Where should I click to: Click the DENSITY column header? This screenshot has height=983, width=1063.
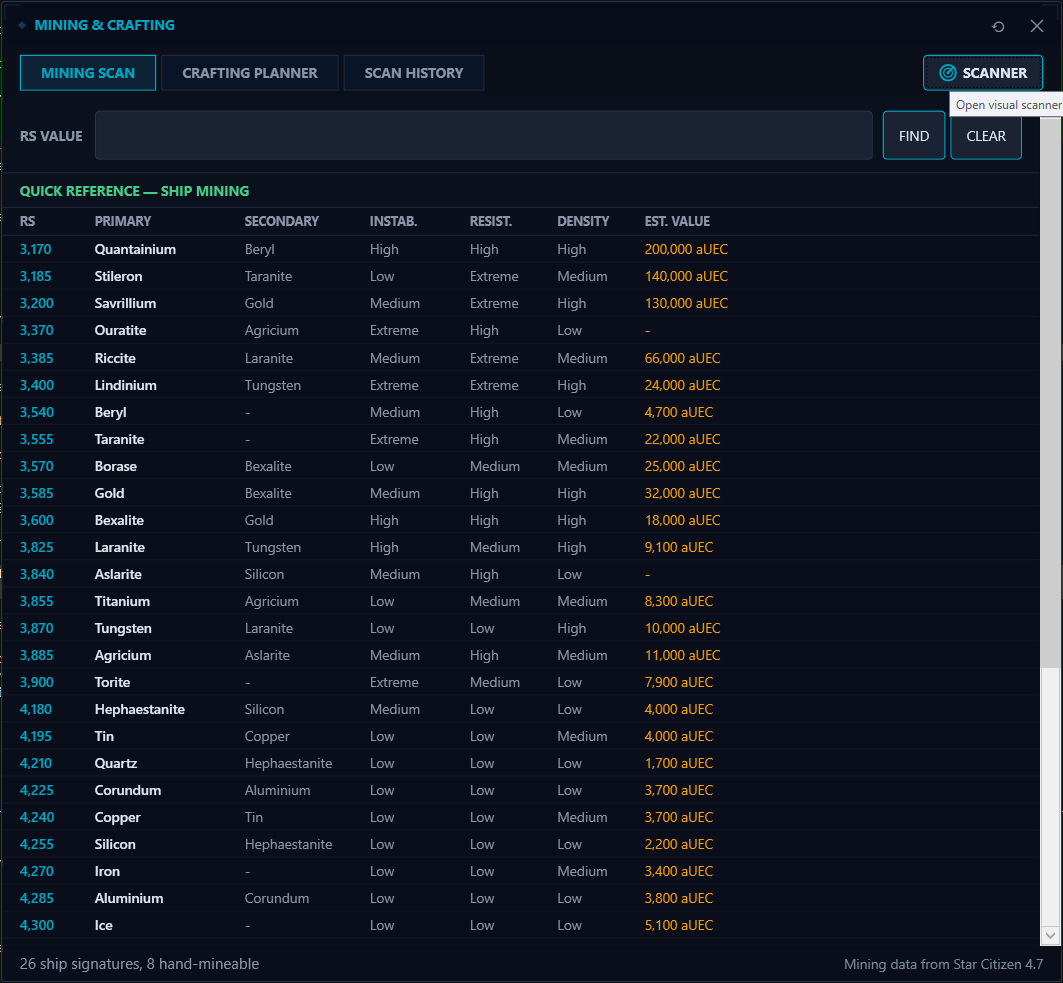click(x=583, y=221)
